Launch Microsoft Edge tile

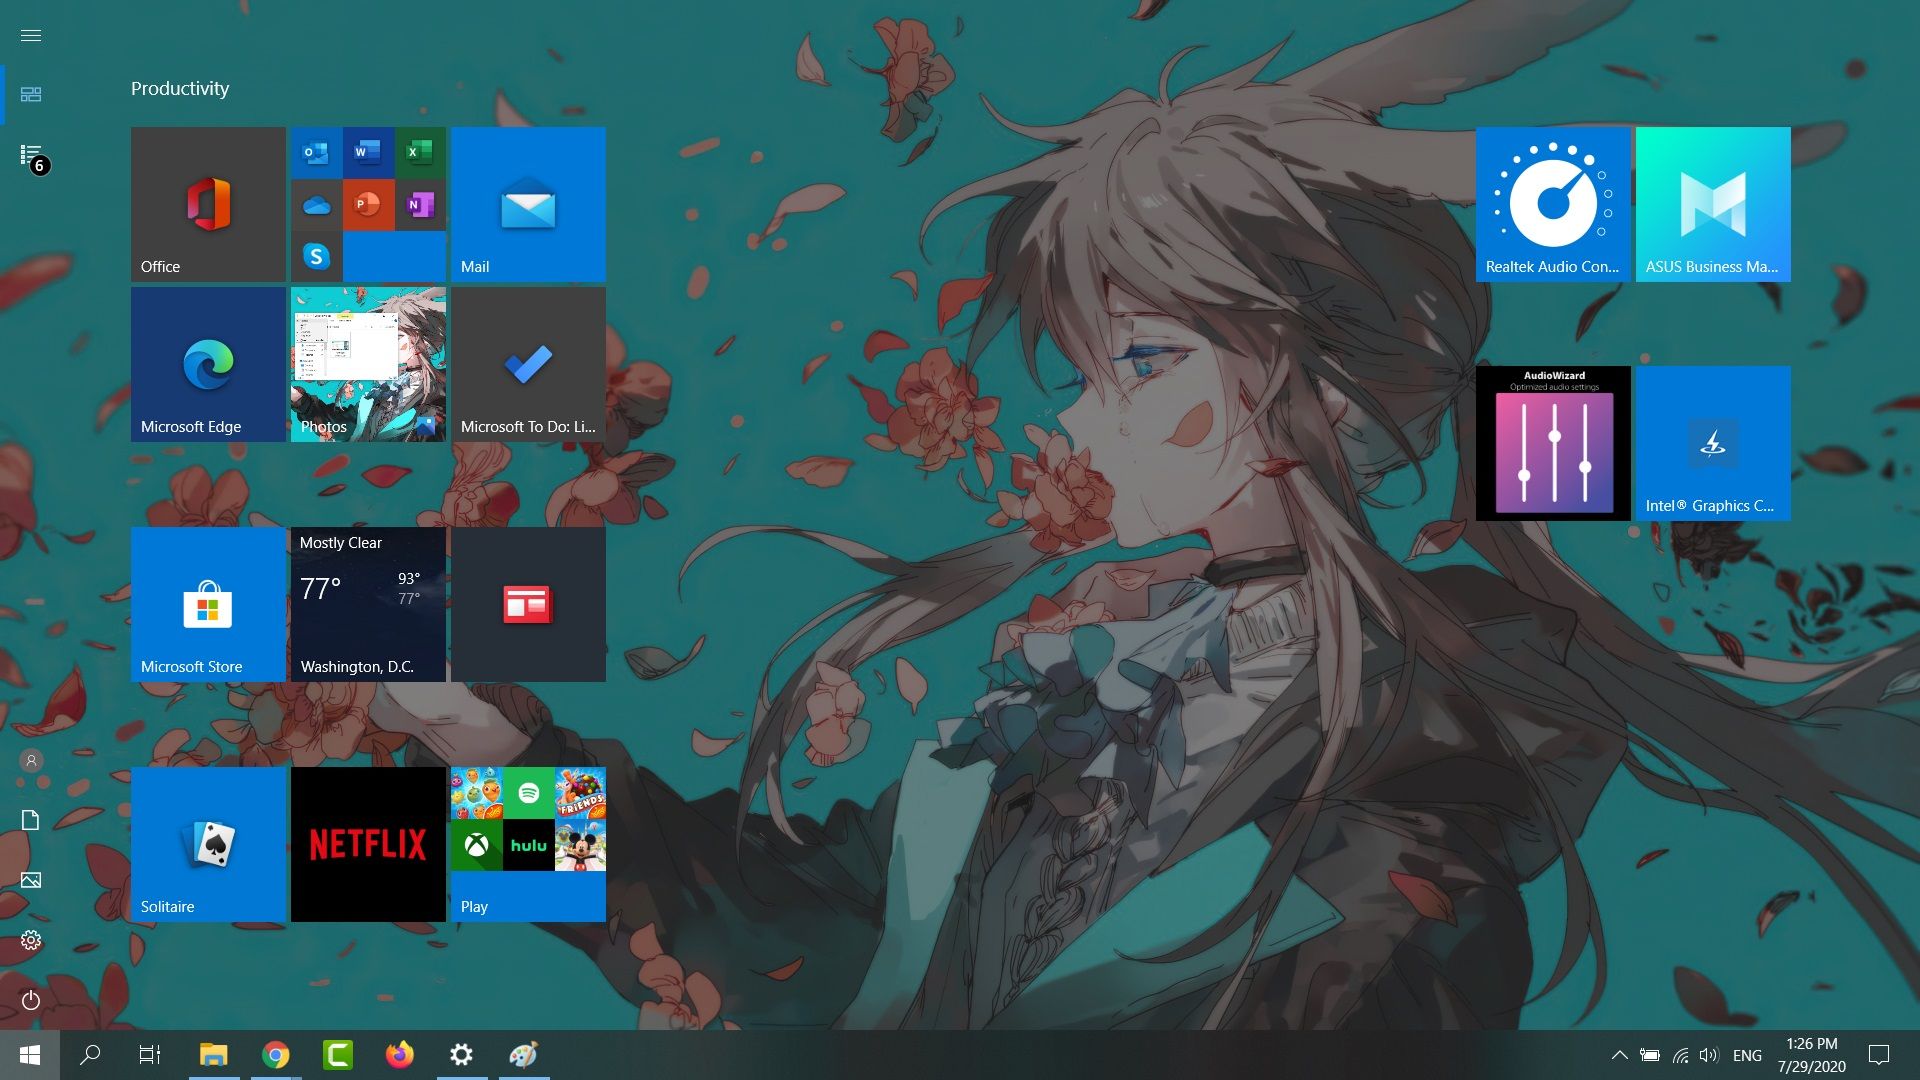208,364
